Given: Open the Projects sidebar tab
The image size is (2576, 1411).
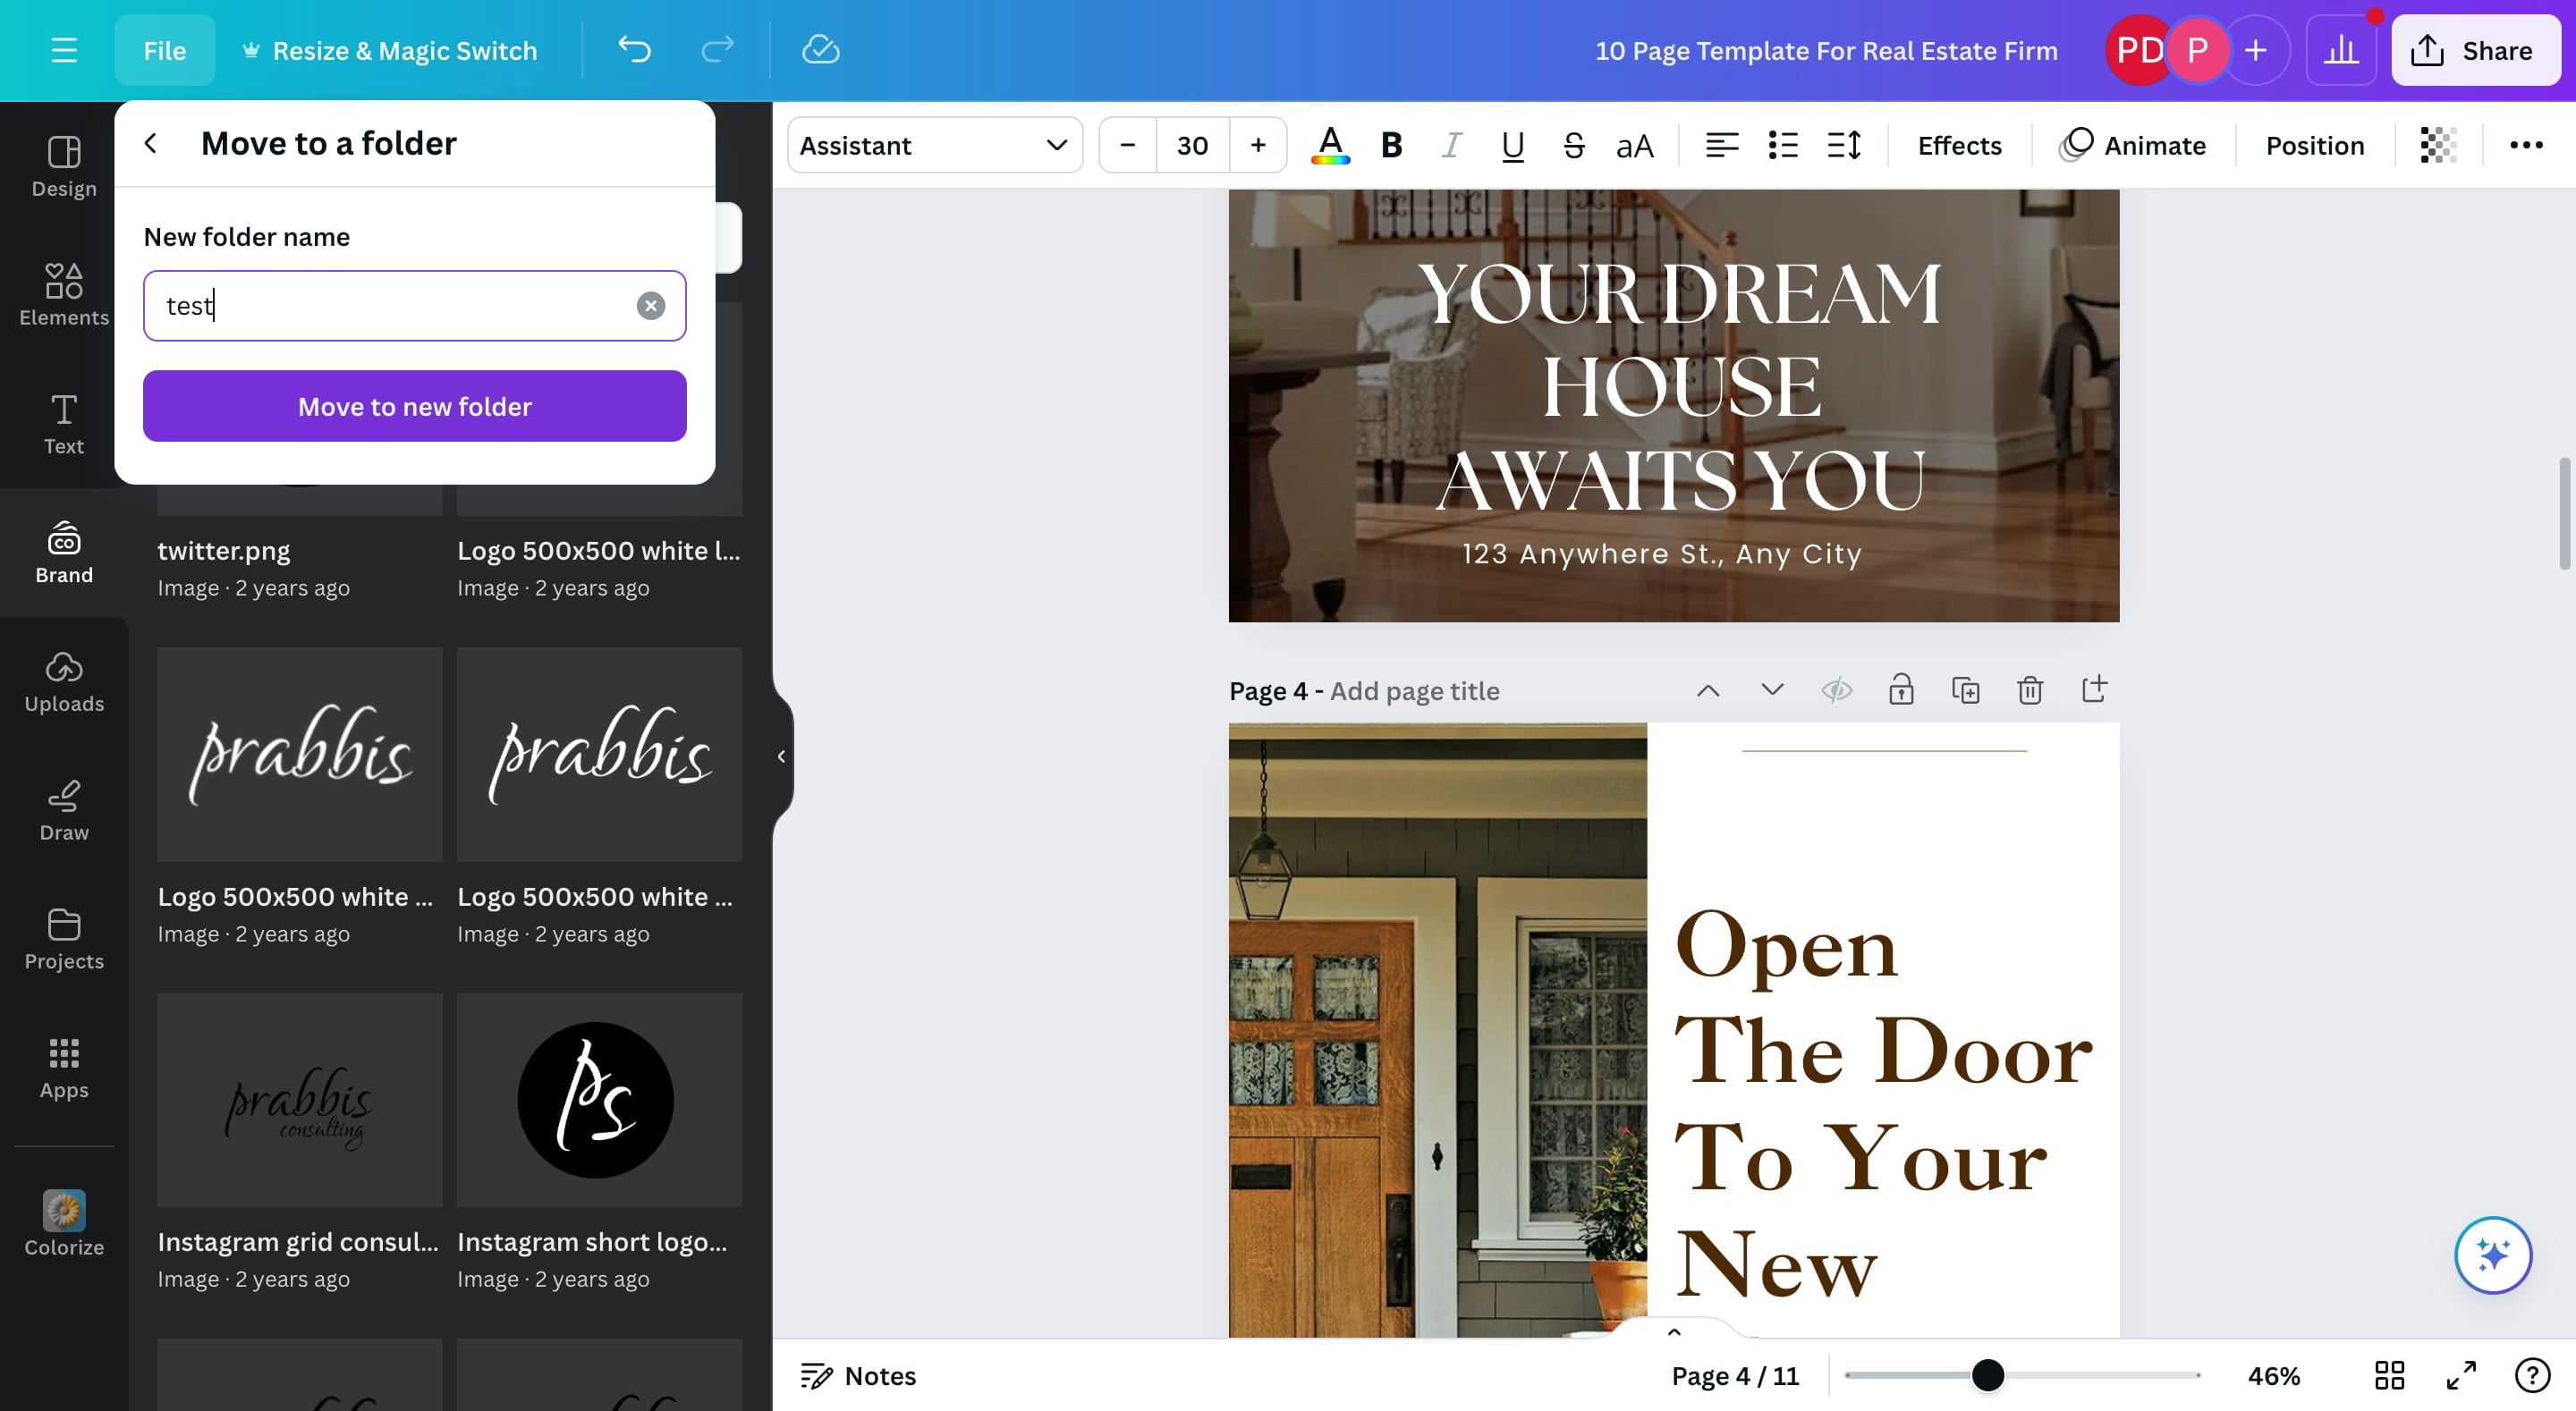Looking at the screenshot, I should (x=64, y=940).
